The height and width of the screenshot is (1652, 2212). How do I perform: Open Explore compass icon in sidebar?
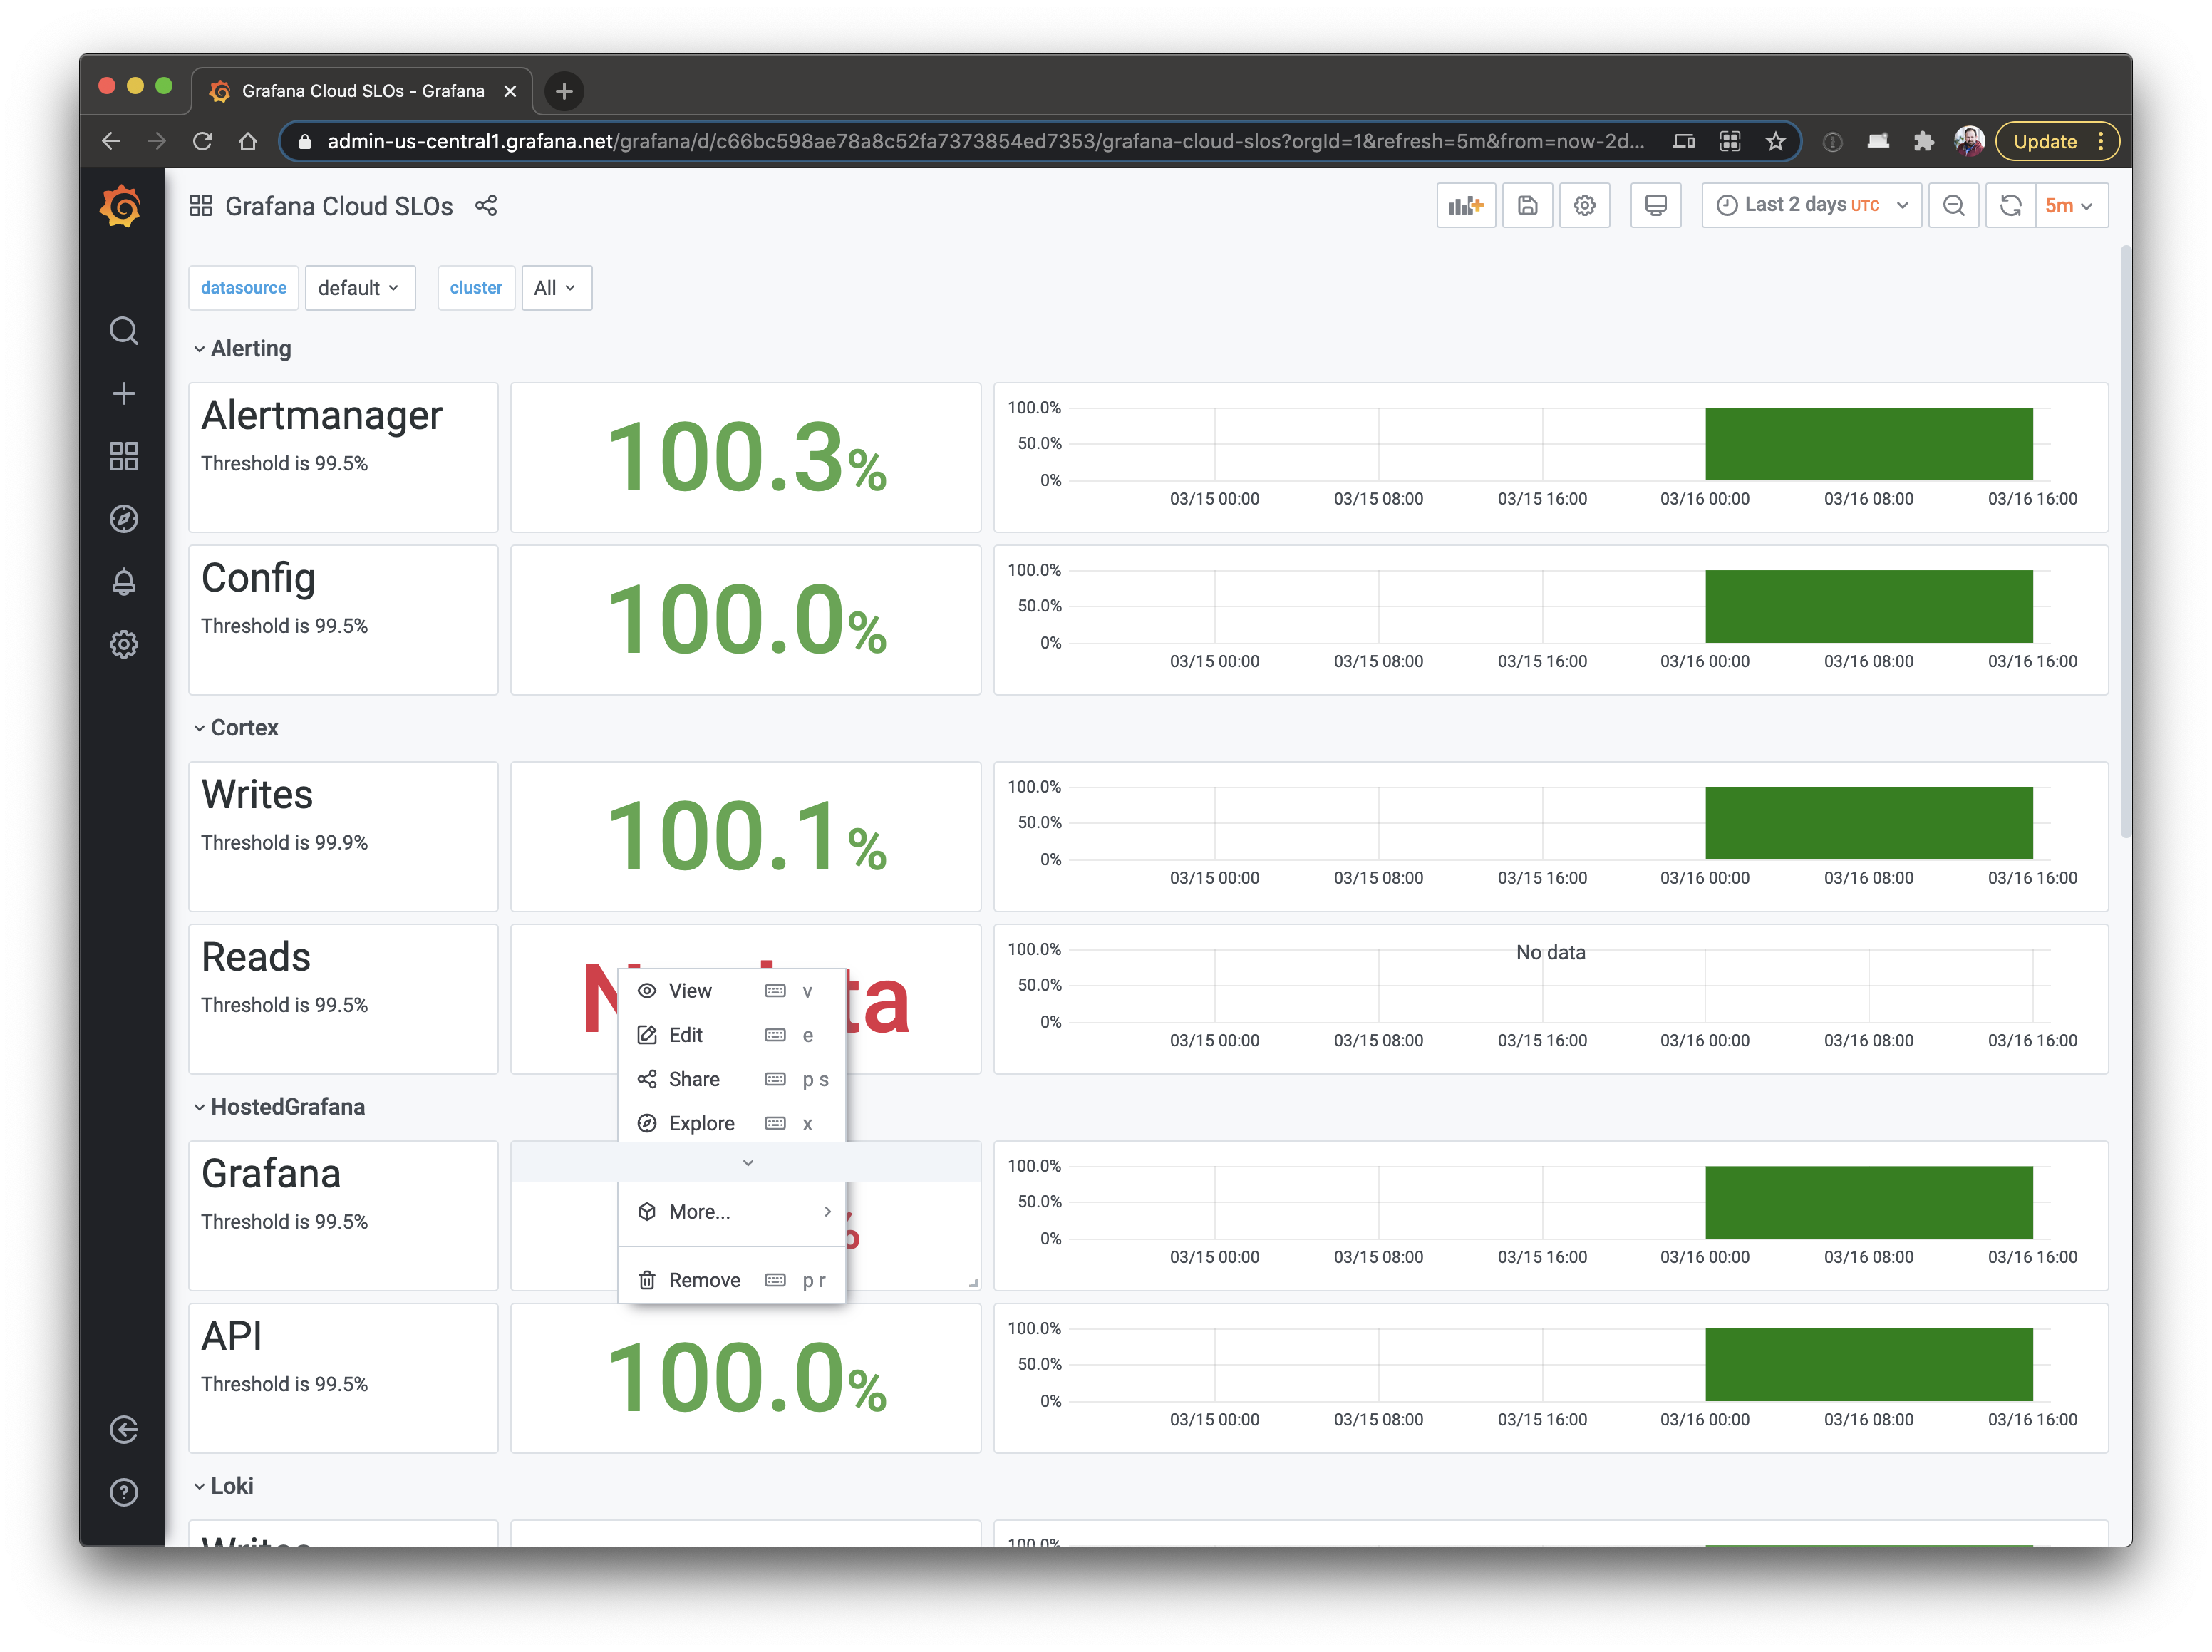[x=123, y=519]
